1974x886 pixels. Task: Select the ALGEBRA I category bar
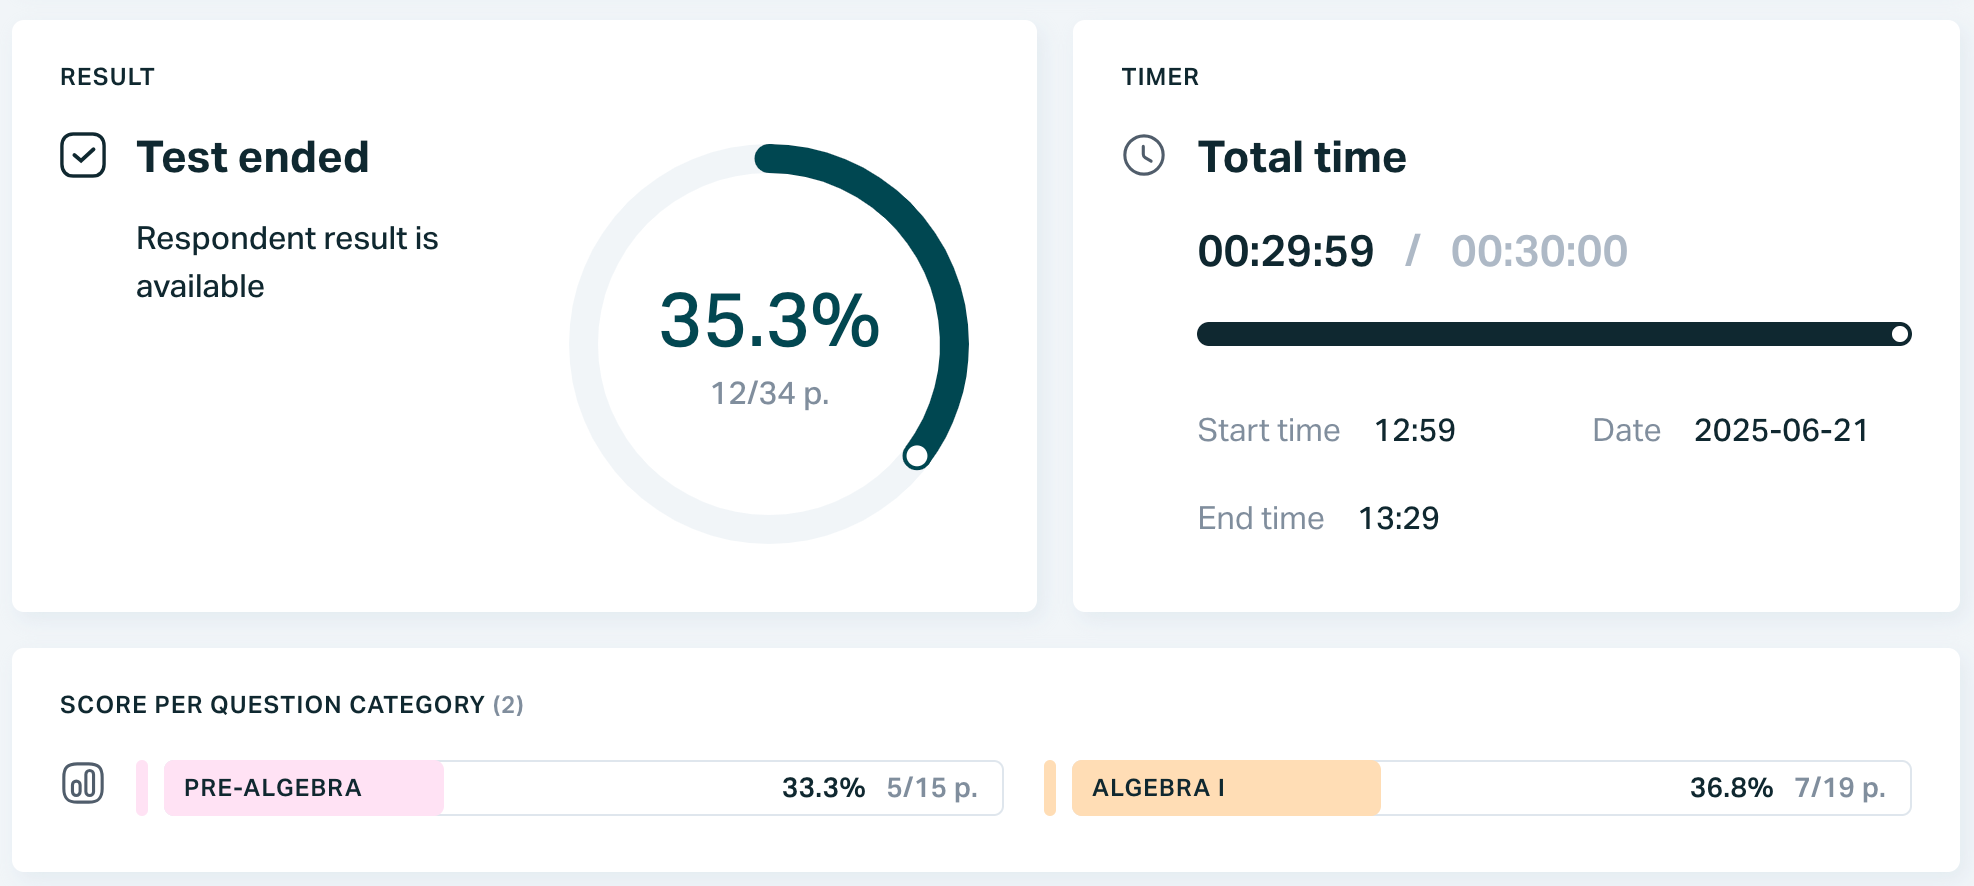point(1490,788)
